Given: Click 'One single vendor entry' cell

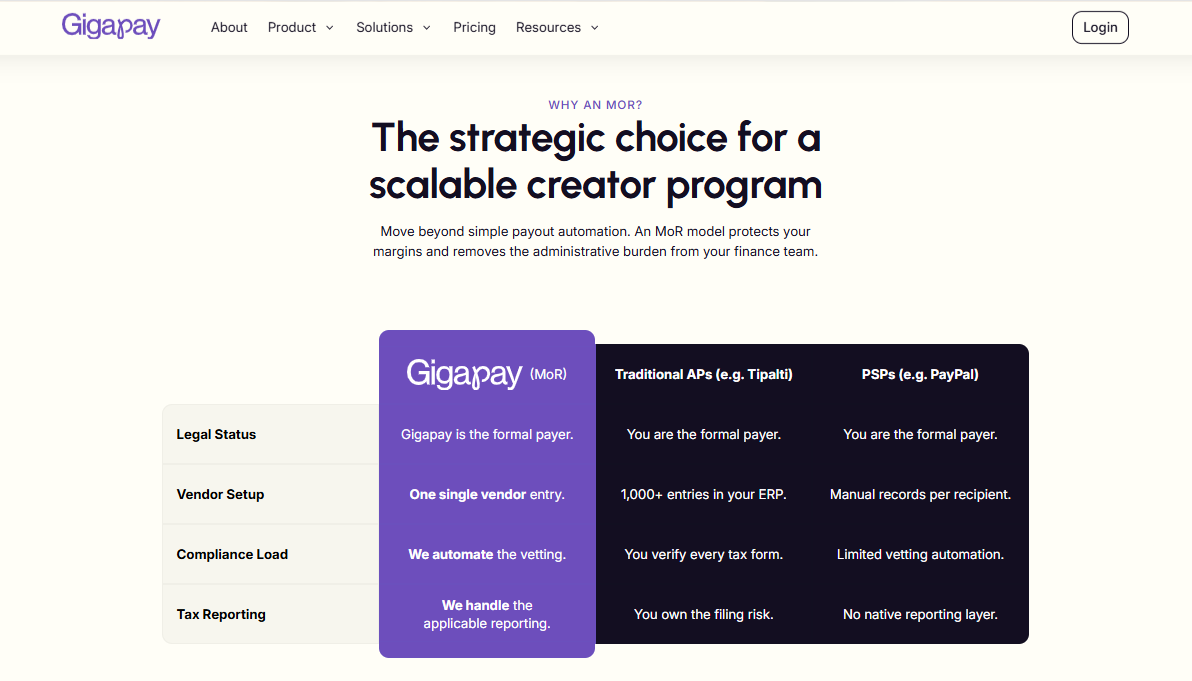Looking at the screenshot, I should [x=487, y=495].
